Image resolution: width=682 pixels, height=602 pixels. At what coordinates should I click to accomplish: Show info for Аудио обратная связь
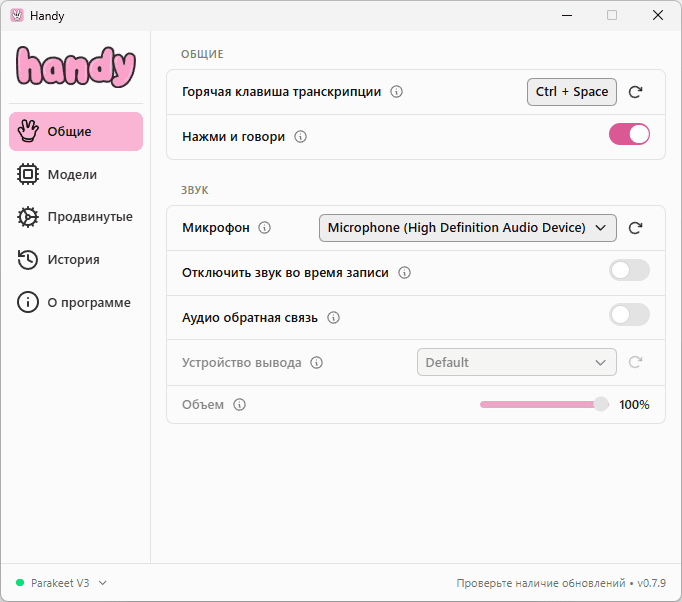[334, 318]
